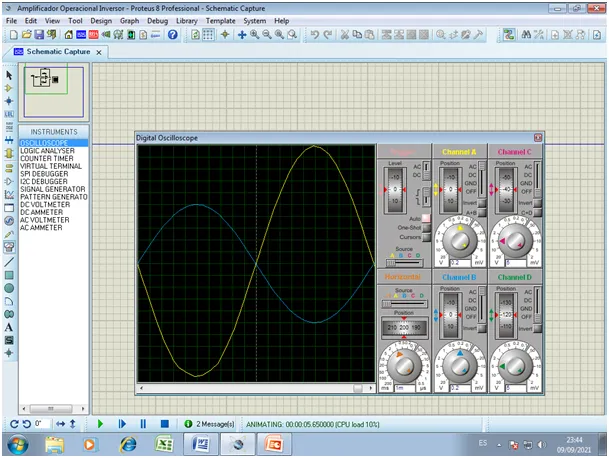This screenshot has height=458, width=609.
Task: Open the Debug menu
Action: [157, 21]
